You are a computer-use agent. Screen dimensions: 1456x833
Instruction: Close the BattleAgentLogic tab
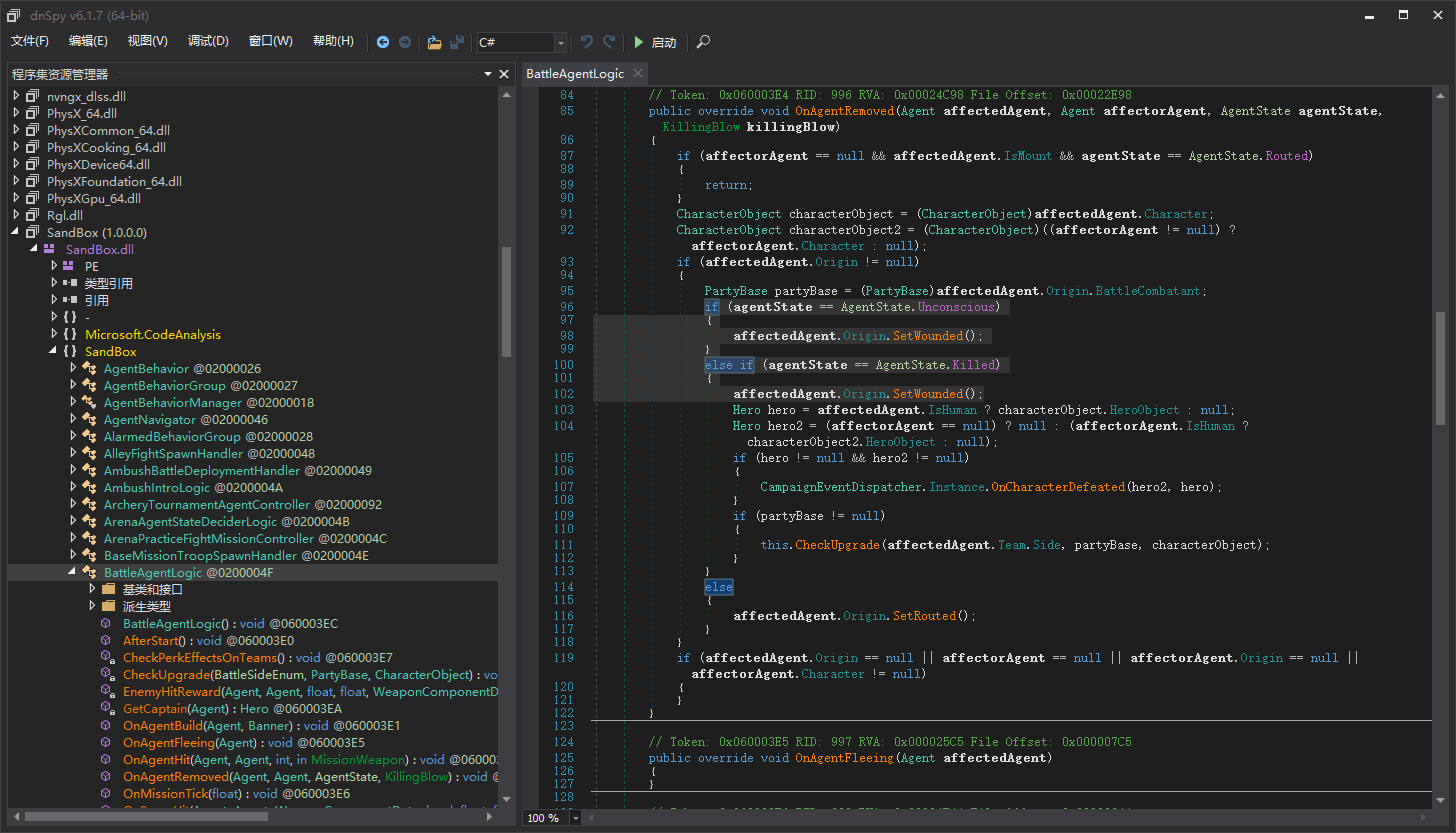pos(637,73)
